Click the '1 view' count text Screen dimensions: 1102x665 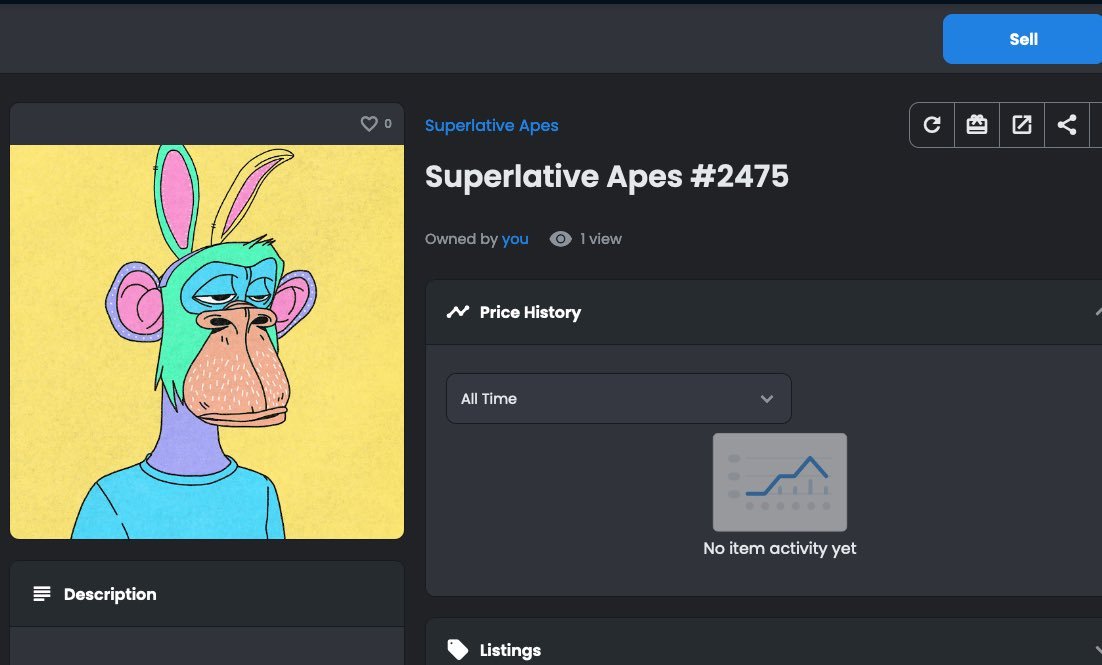(601, 239)
